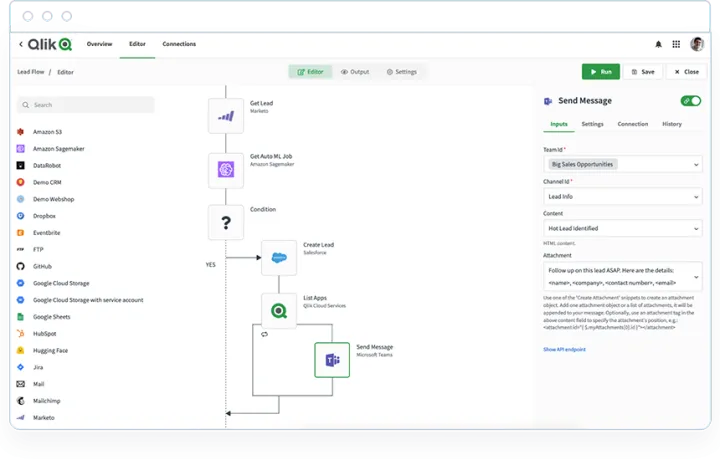The image size is (720, 460).
Task: Switch to the Connections top tab
Action: pos(179,44)
